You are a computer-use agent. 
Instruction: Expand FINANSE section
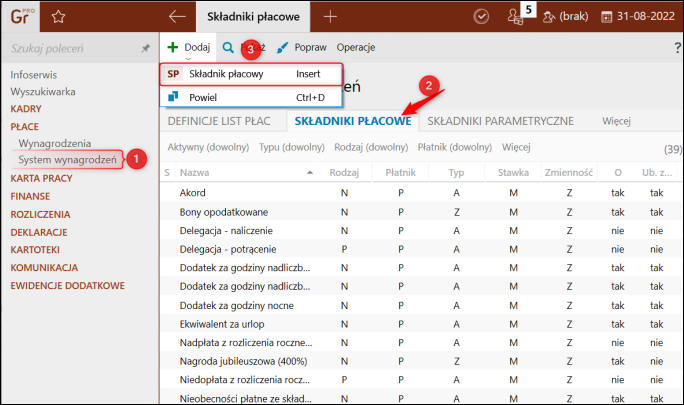click(30, 196)
